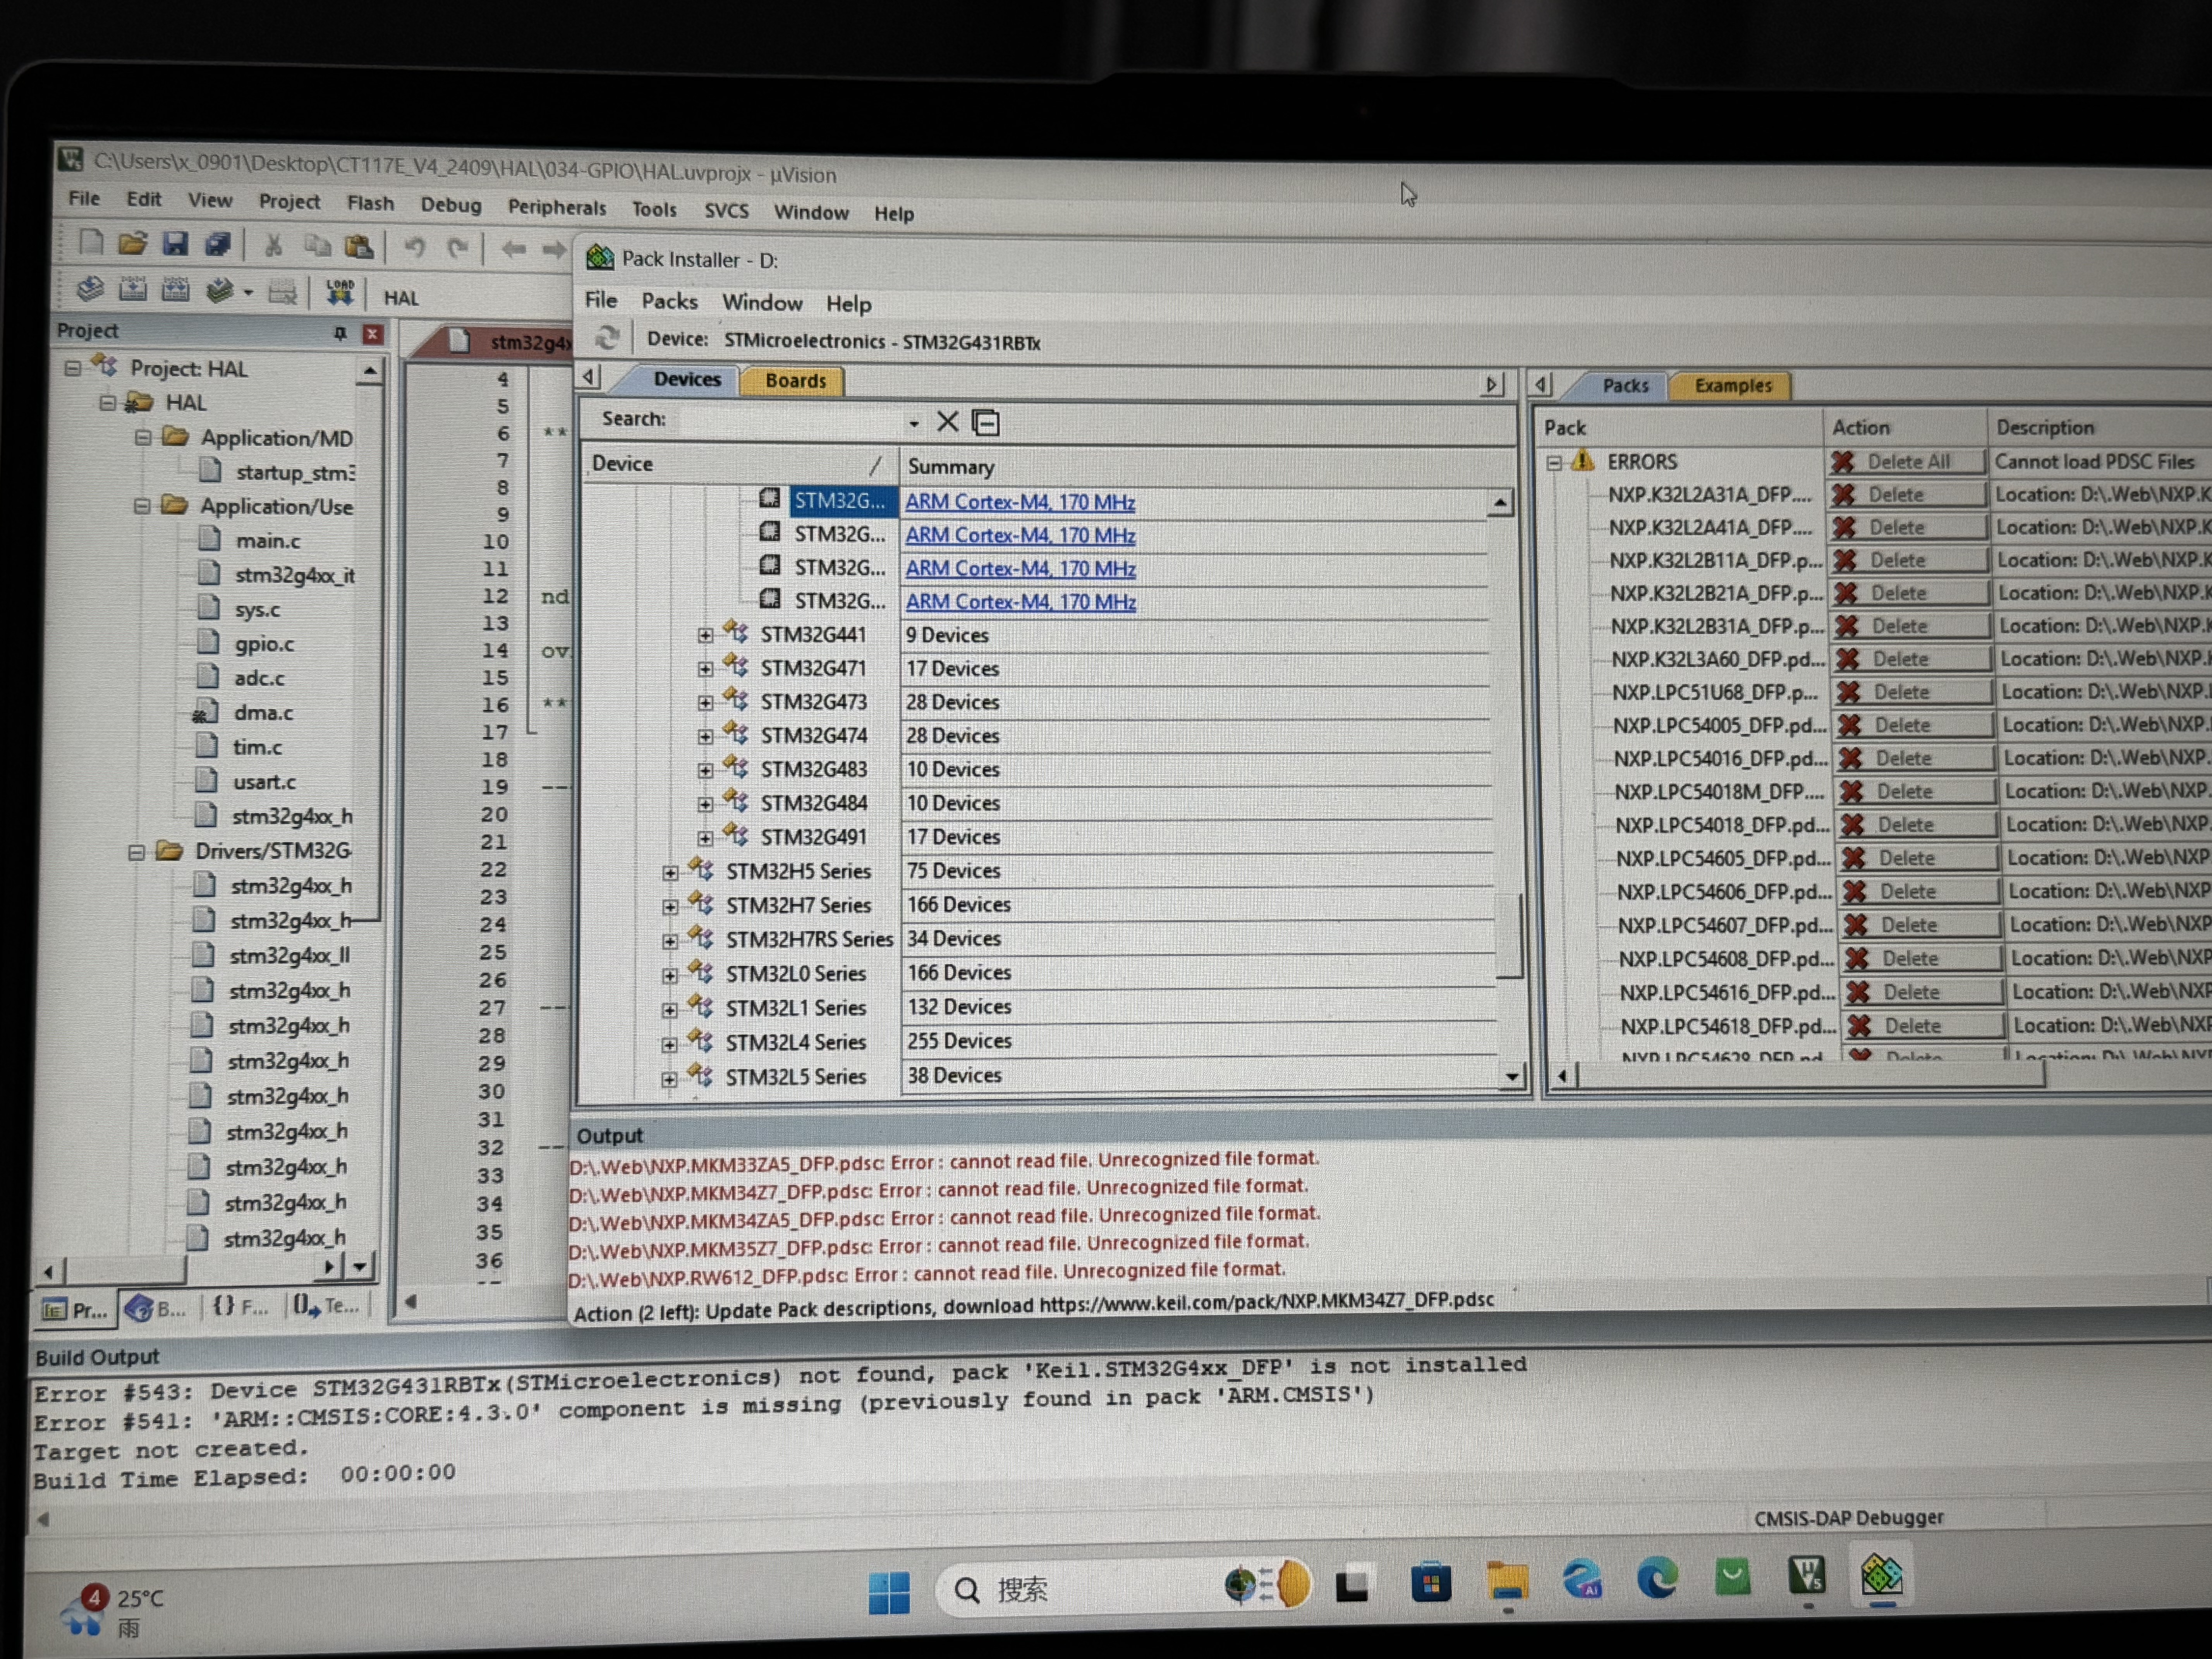Viewport: 2212px width, 1659px height.
Task: Open first ARM Cortex-M4, 170 MHz link
Action: point(1020,502)
